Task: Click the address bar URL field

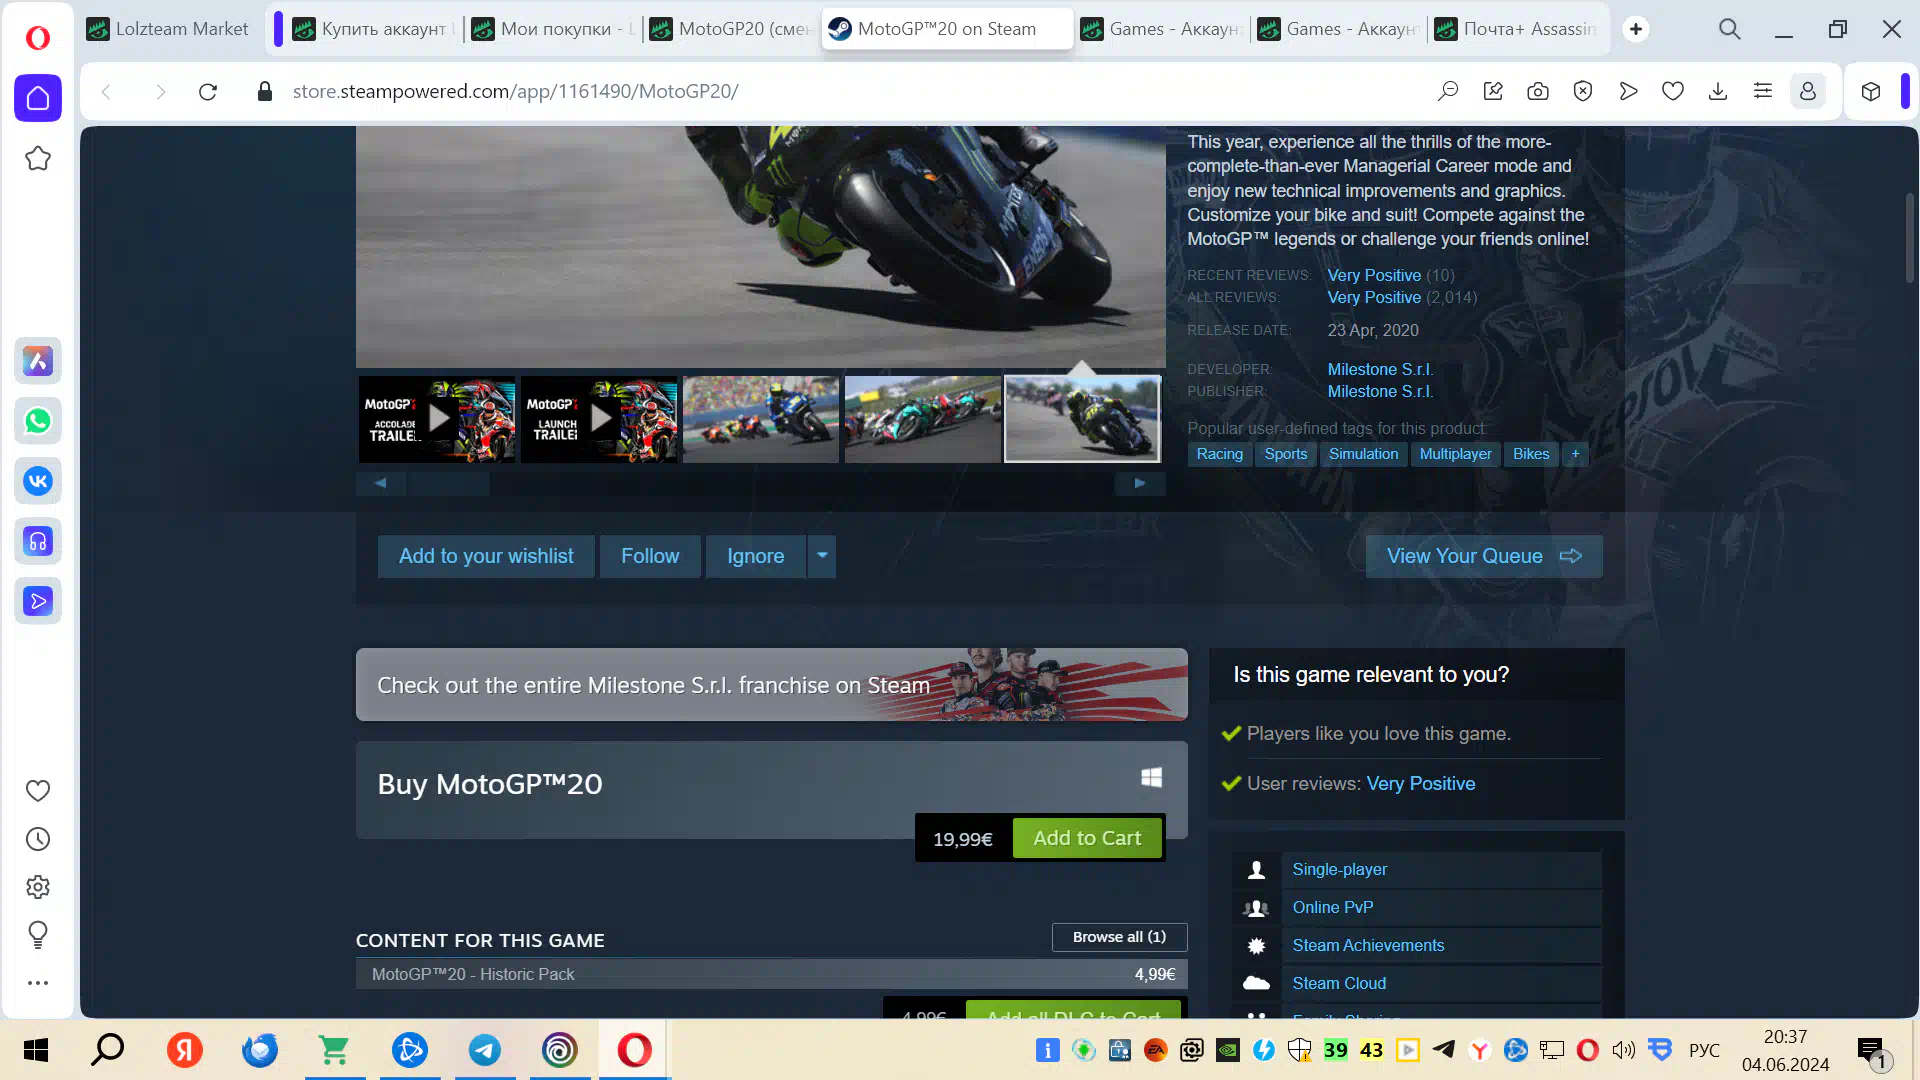Action: pyautogui.click(x=515, y=92)
